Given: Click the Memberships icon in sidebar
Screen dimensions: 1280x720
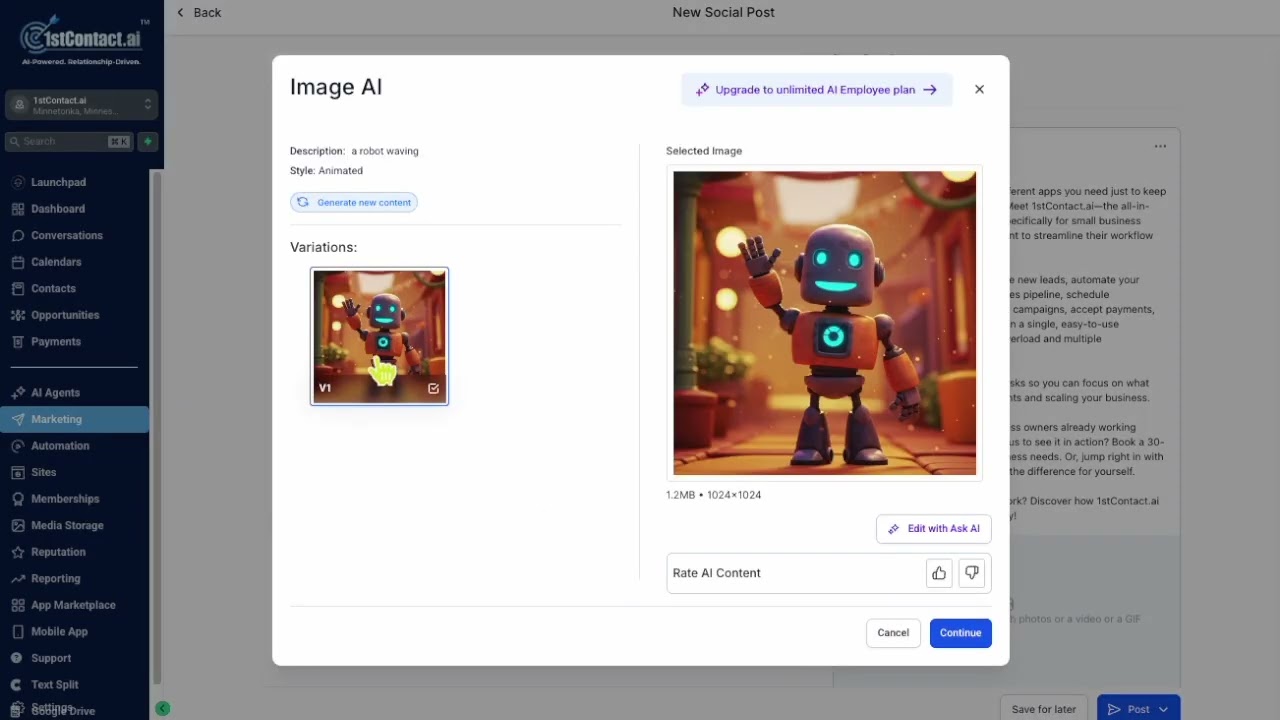Looking at the screenshot, I should (18, 499).
